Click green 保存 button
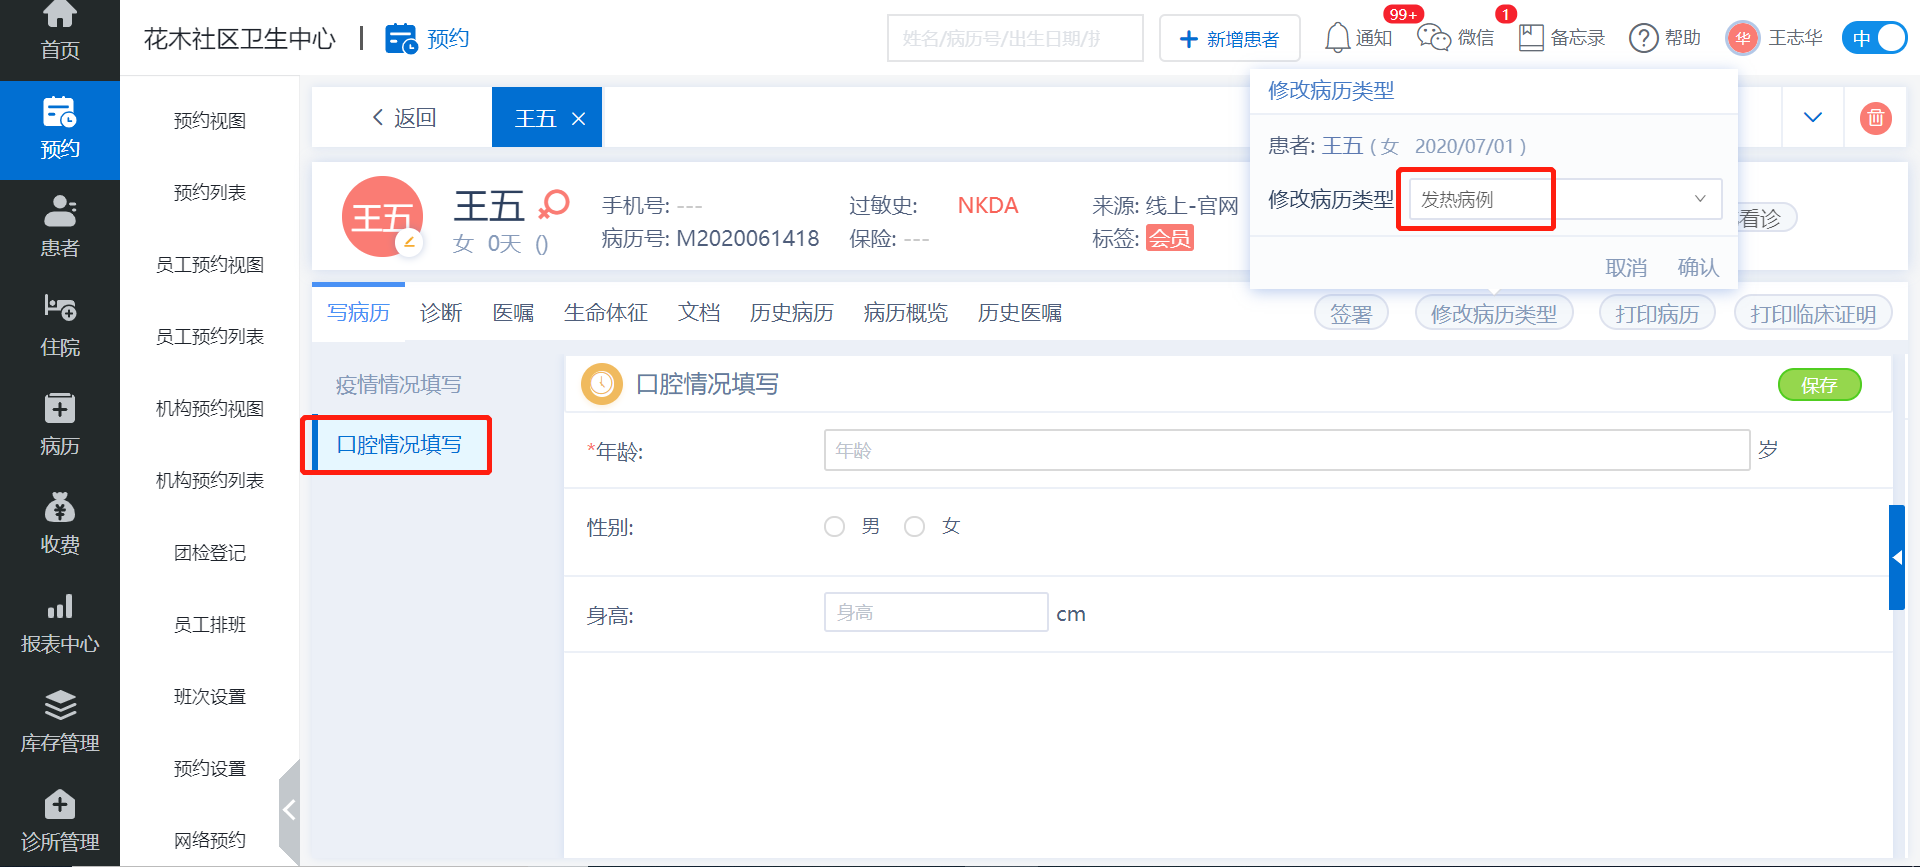 click(1819, 385)
